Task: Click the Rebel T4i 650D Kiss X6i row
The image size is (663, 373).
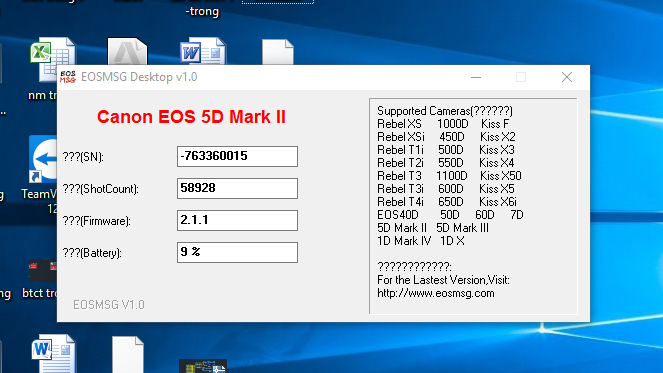Action: click(x=447, y=202)
